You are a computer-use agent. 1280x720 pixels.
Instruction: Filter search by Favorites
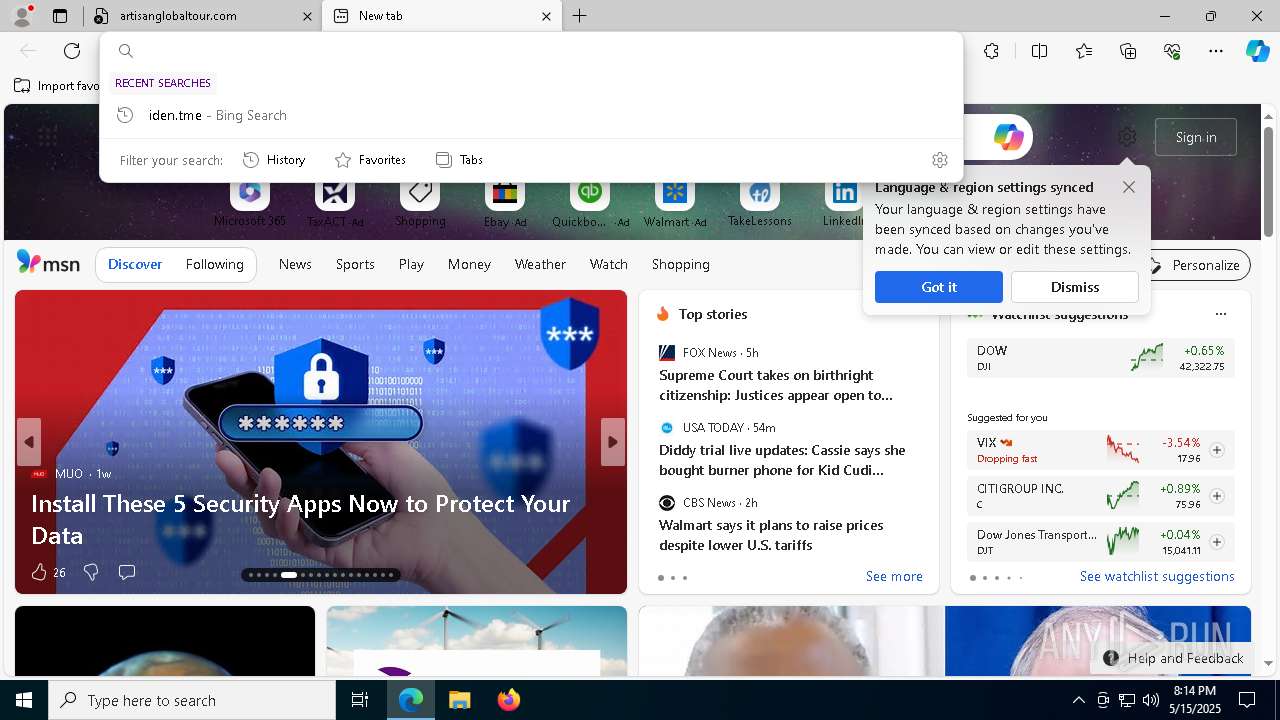click(370, 160)
